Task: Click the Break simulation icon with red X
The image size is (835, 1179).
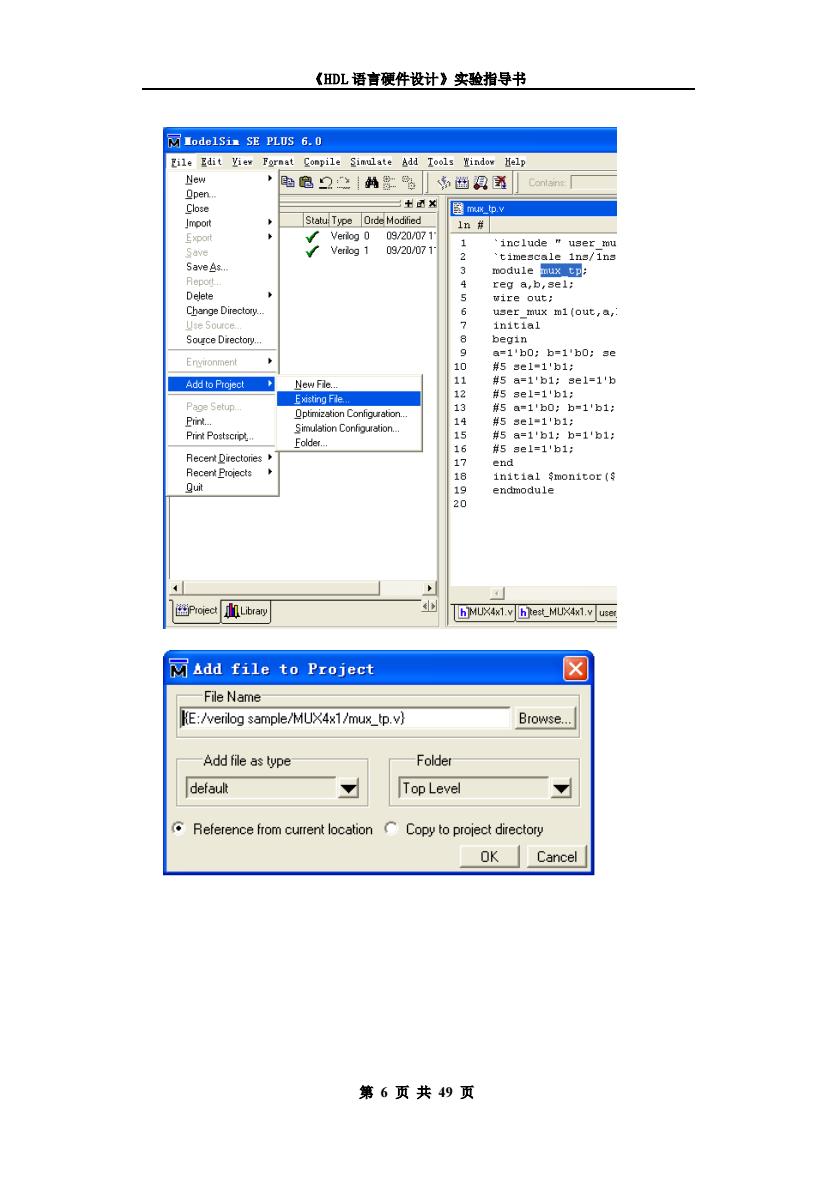Action: 500,182
